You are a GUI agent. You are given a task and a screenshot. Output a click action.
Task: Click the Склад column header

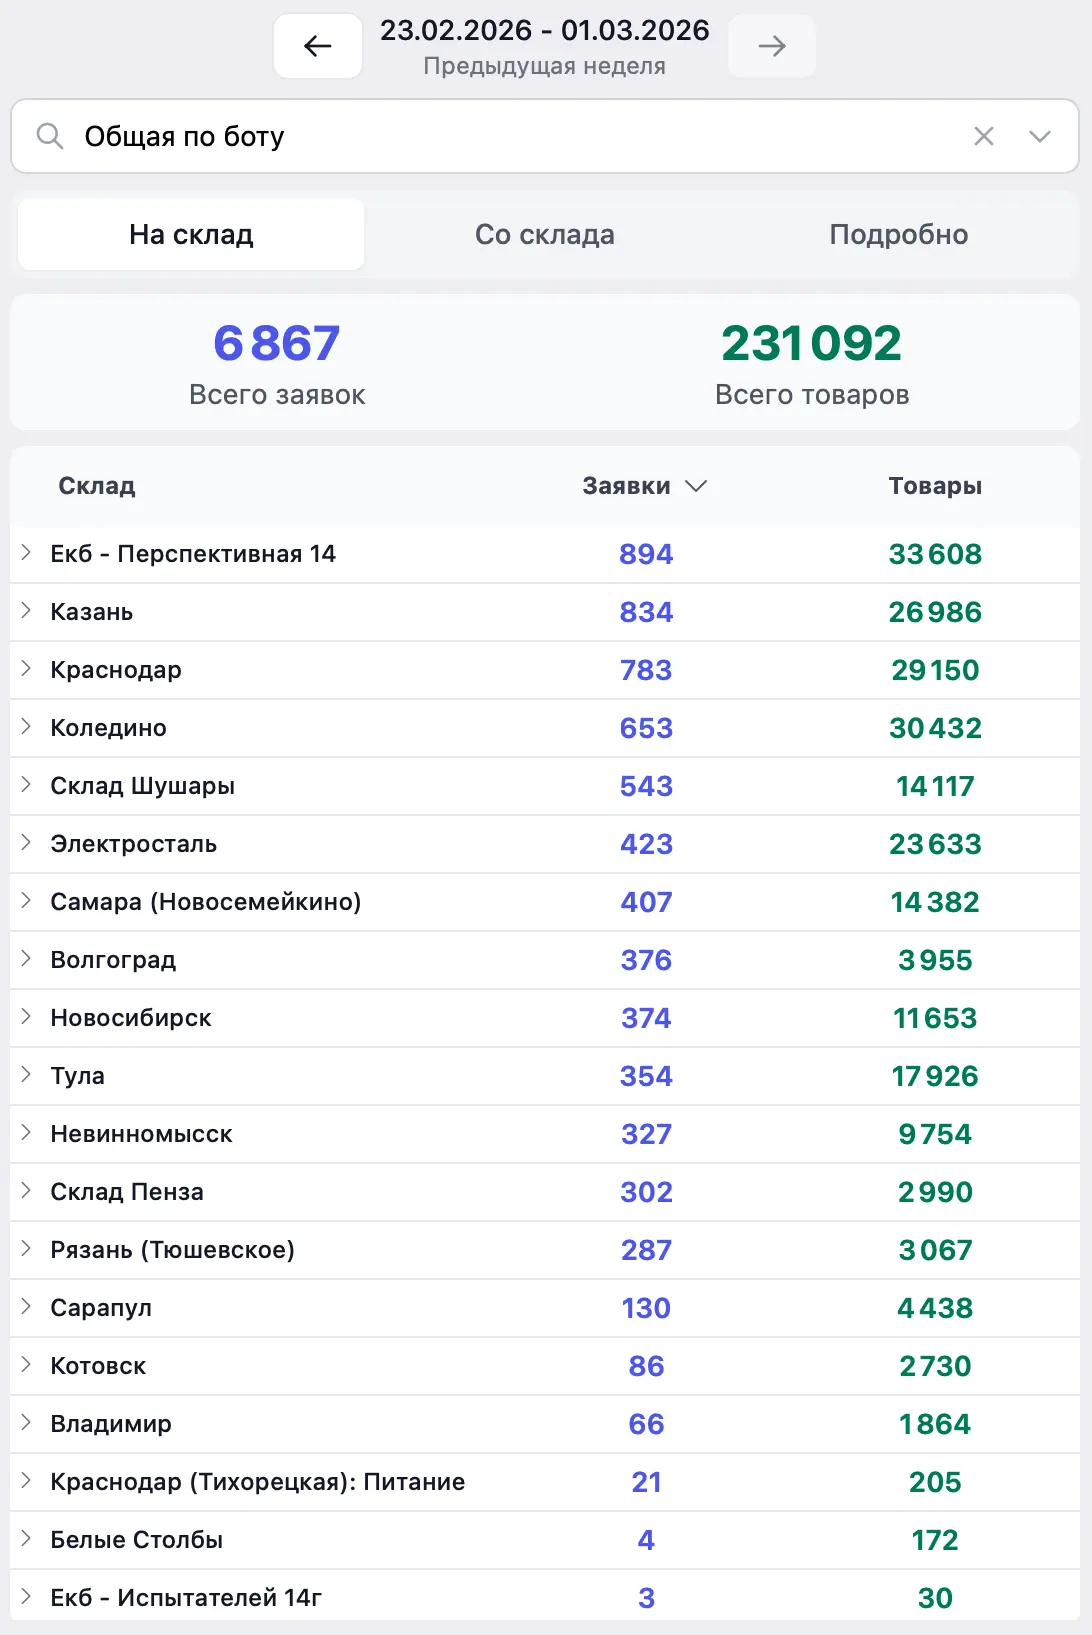tap(97, 486)
